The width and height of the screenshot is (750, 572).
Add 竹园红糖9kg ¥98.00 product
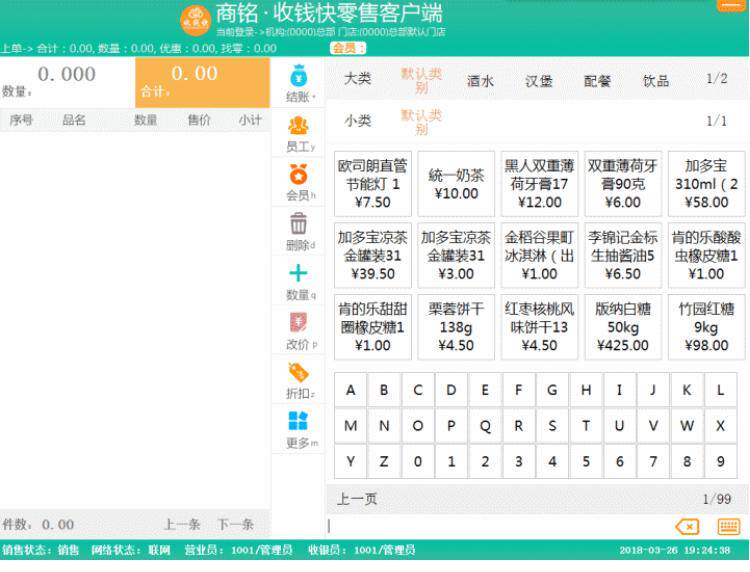coord(706,327)
